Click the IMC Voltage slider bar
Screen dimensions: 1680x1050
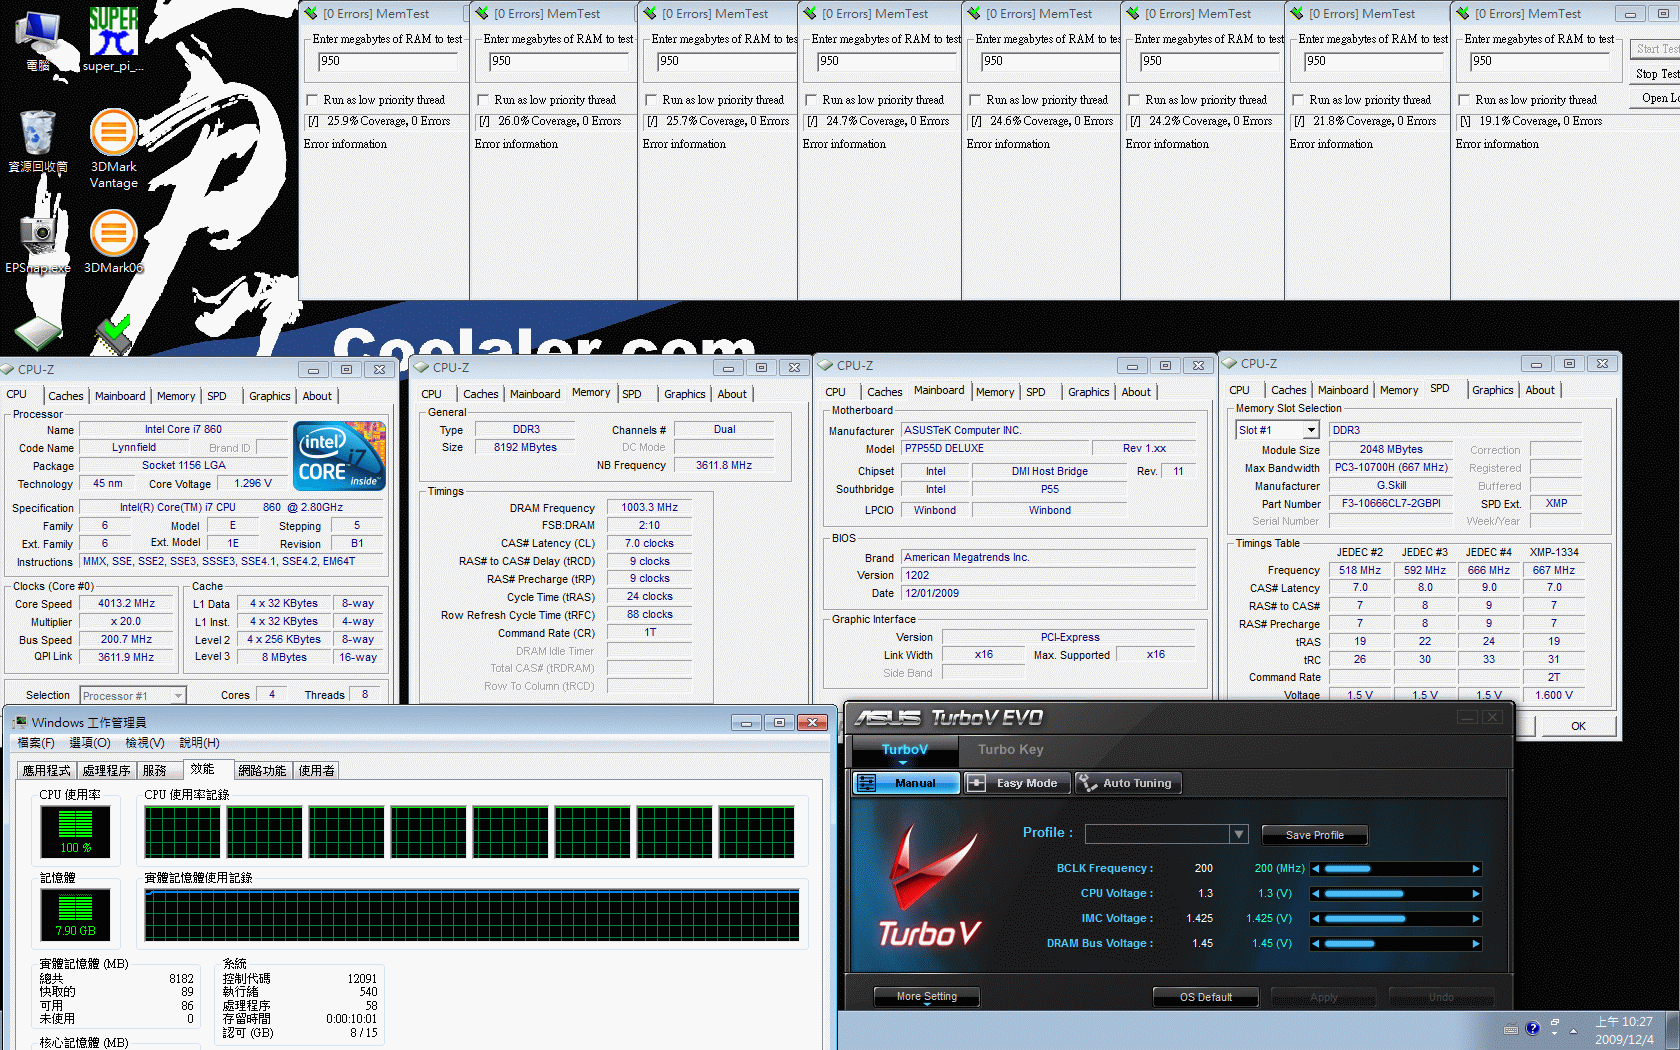(1396, 919)
